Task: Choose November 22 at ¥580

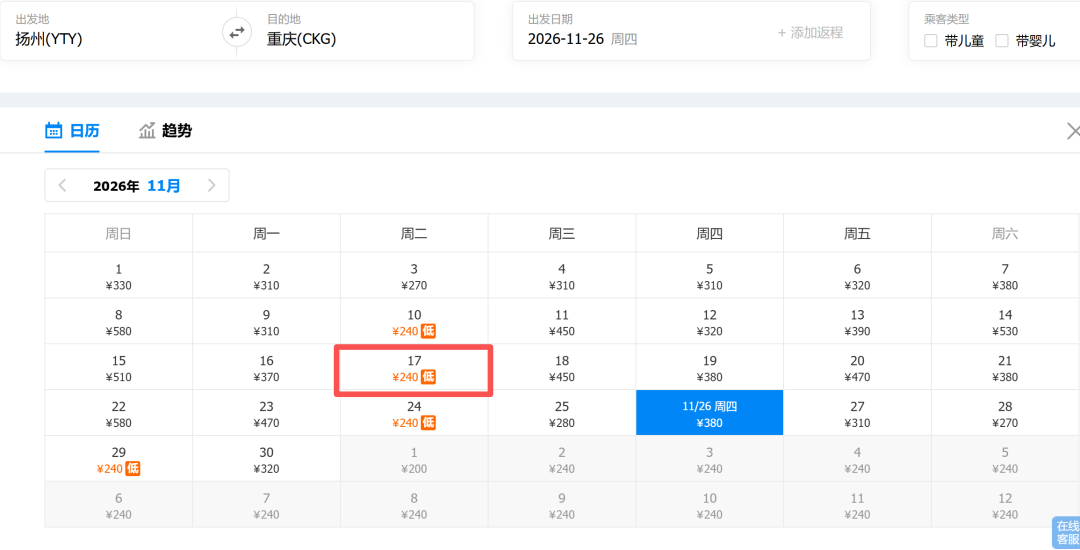Action: pyautogui.click(x=118, y=413)
